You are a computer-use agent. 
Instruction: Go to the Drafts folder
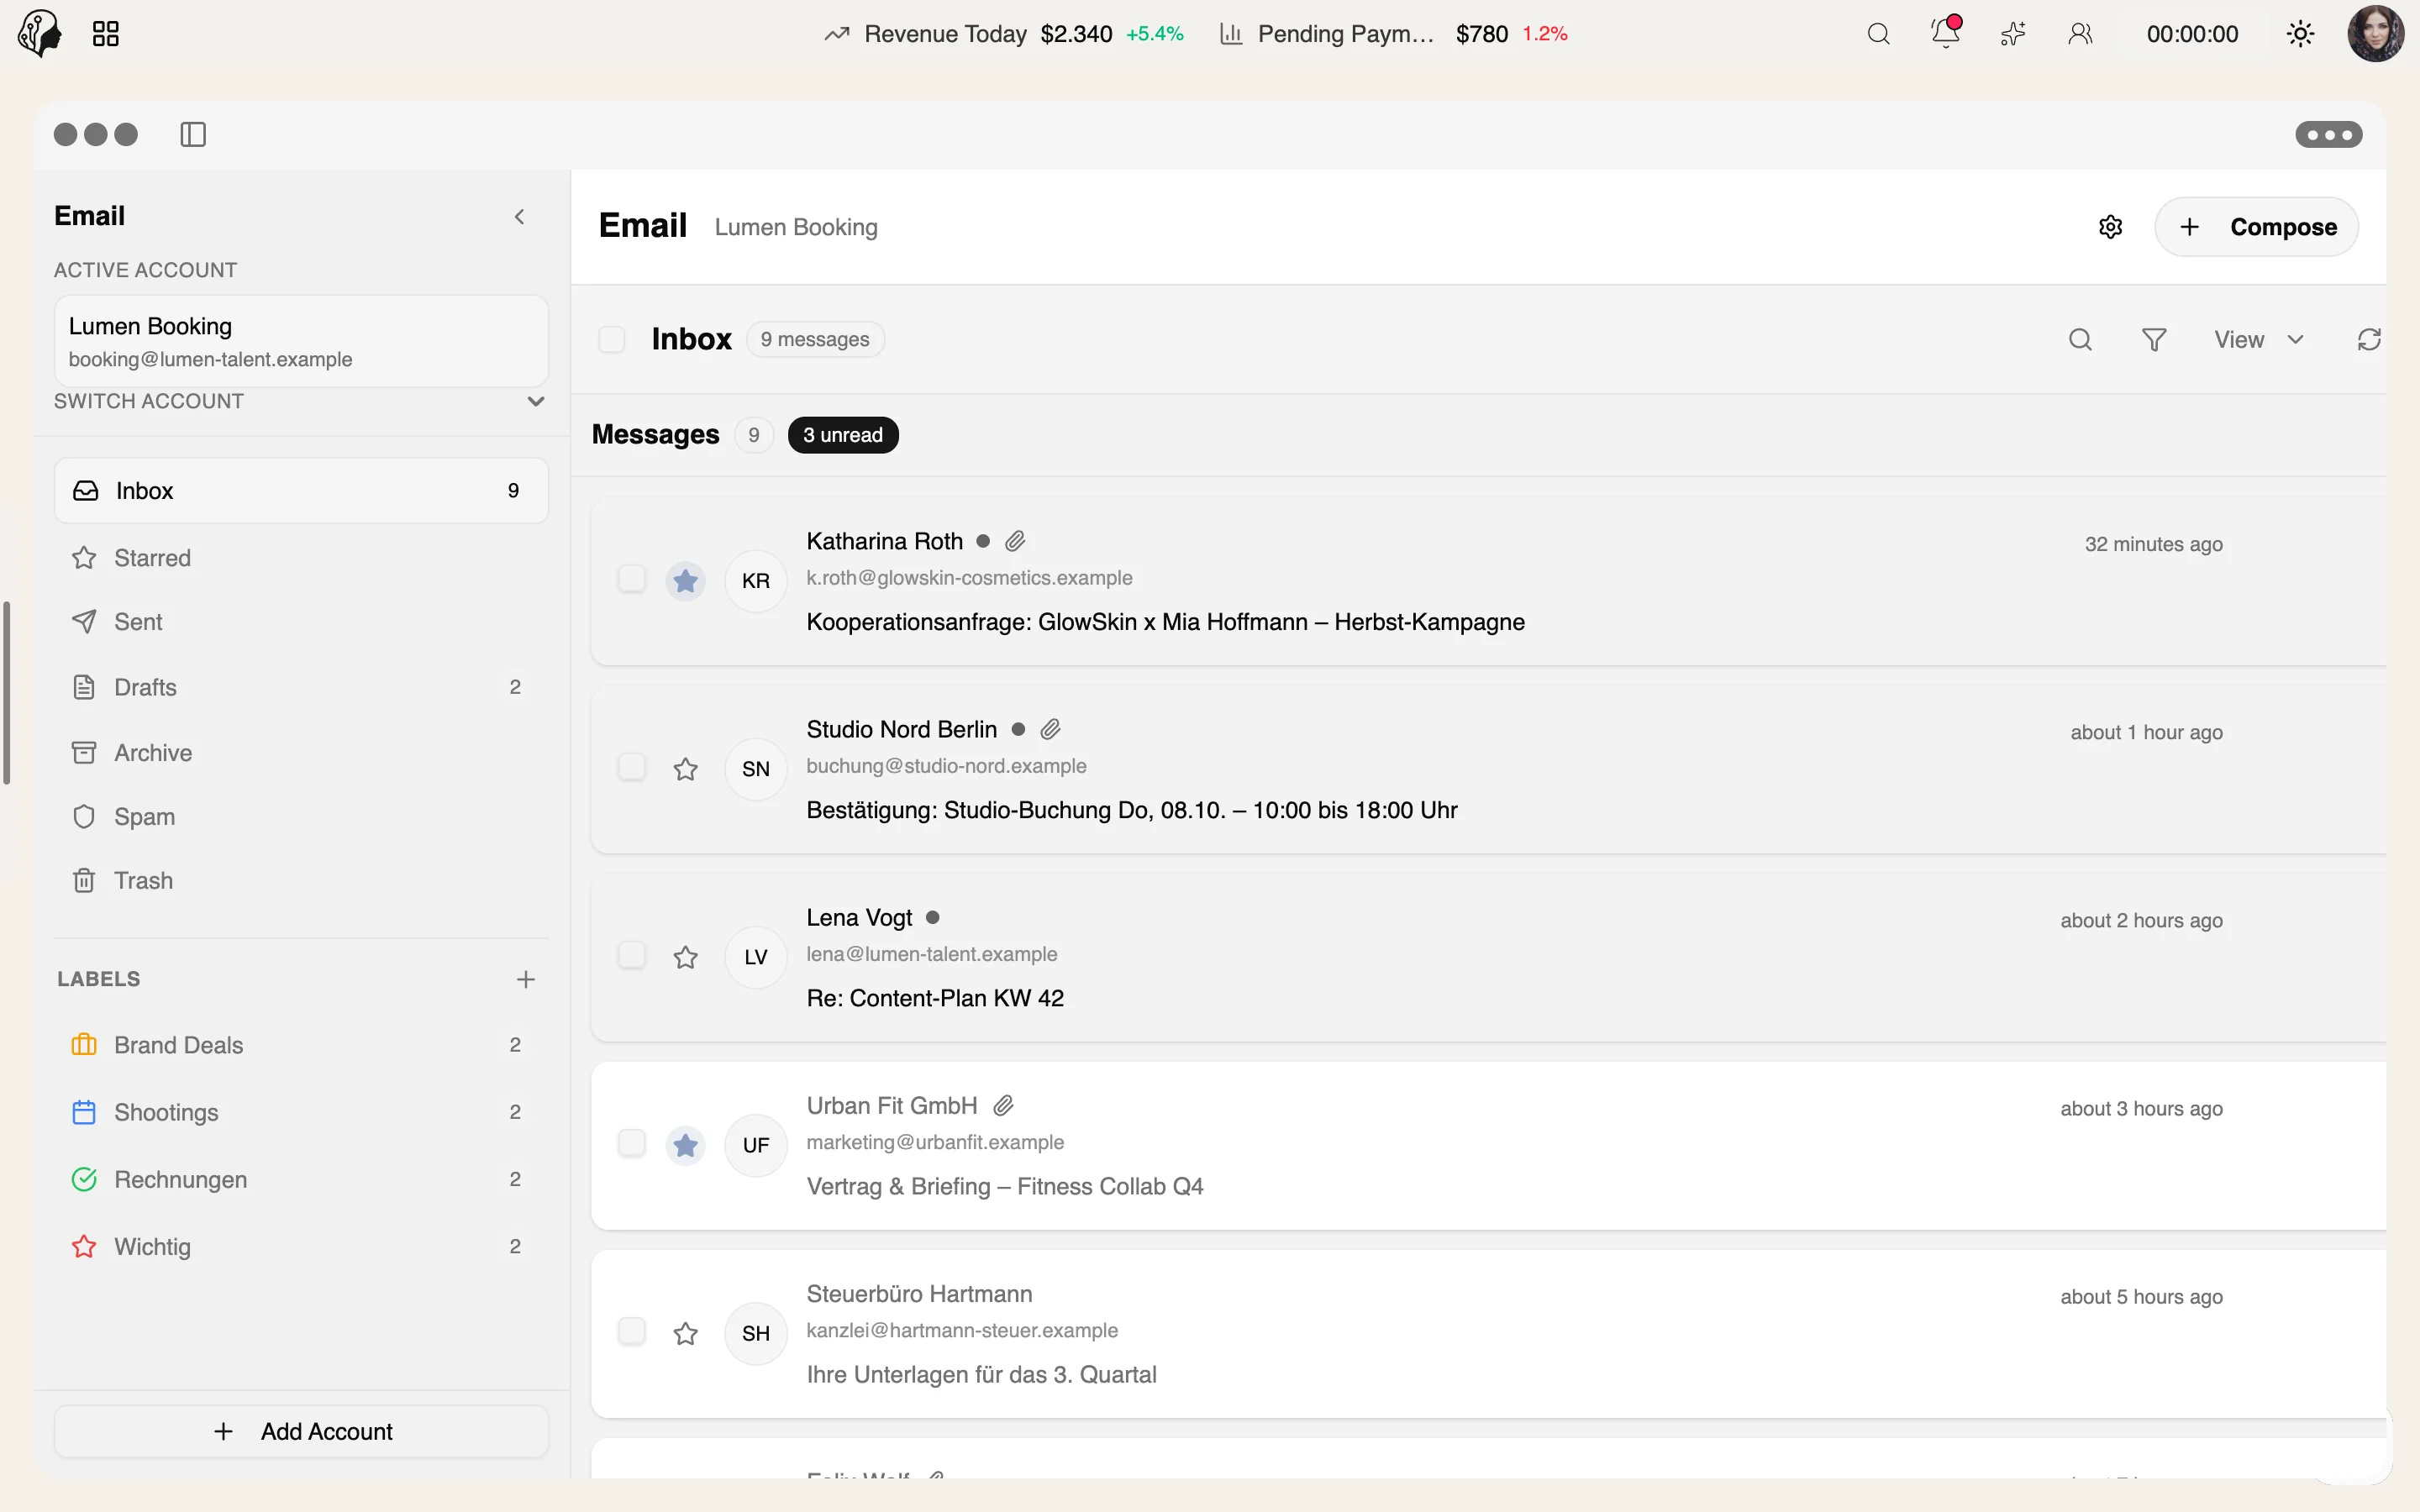point(301,687)
